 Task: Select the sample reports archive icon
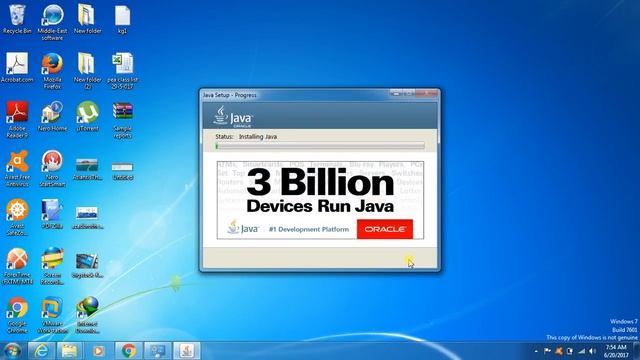[x=122, y=120]
